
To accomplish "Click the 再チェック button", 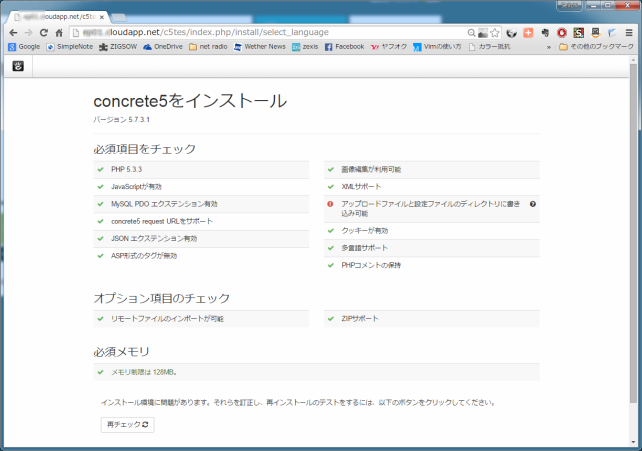I will pos(127,424).
